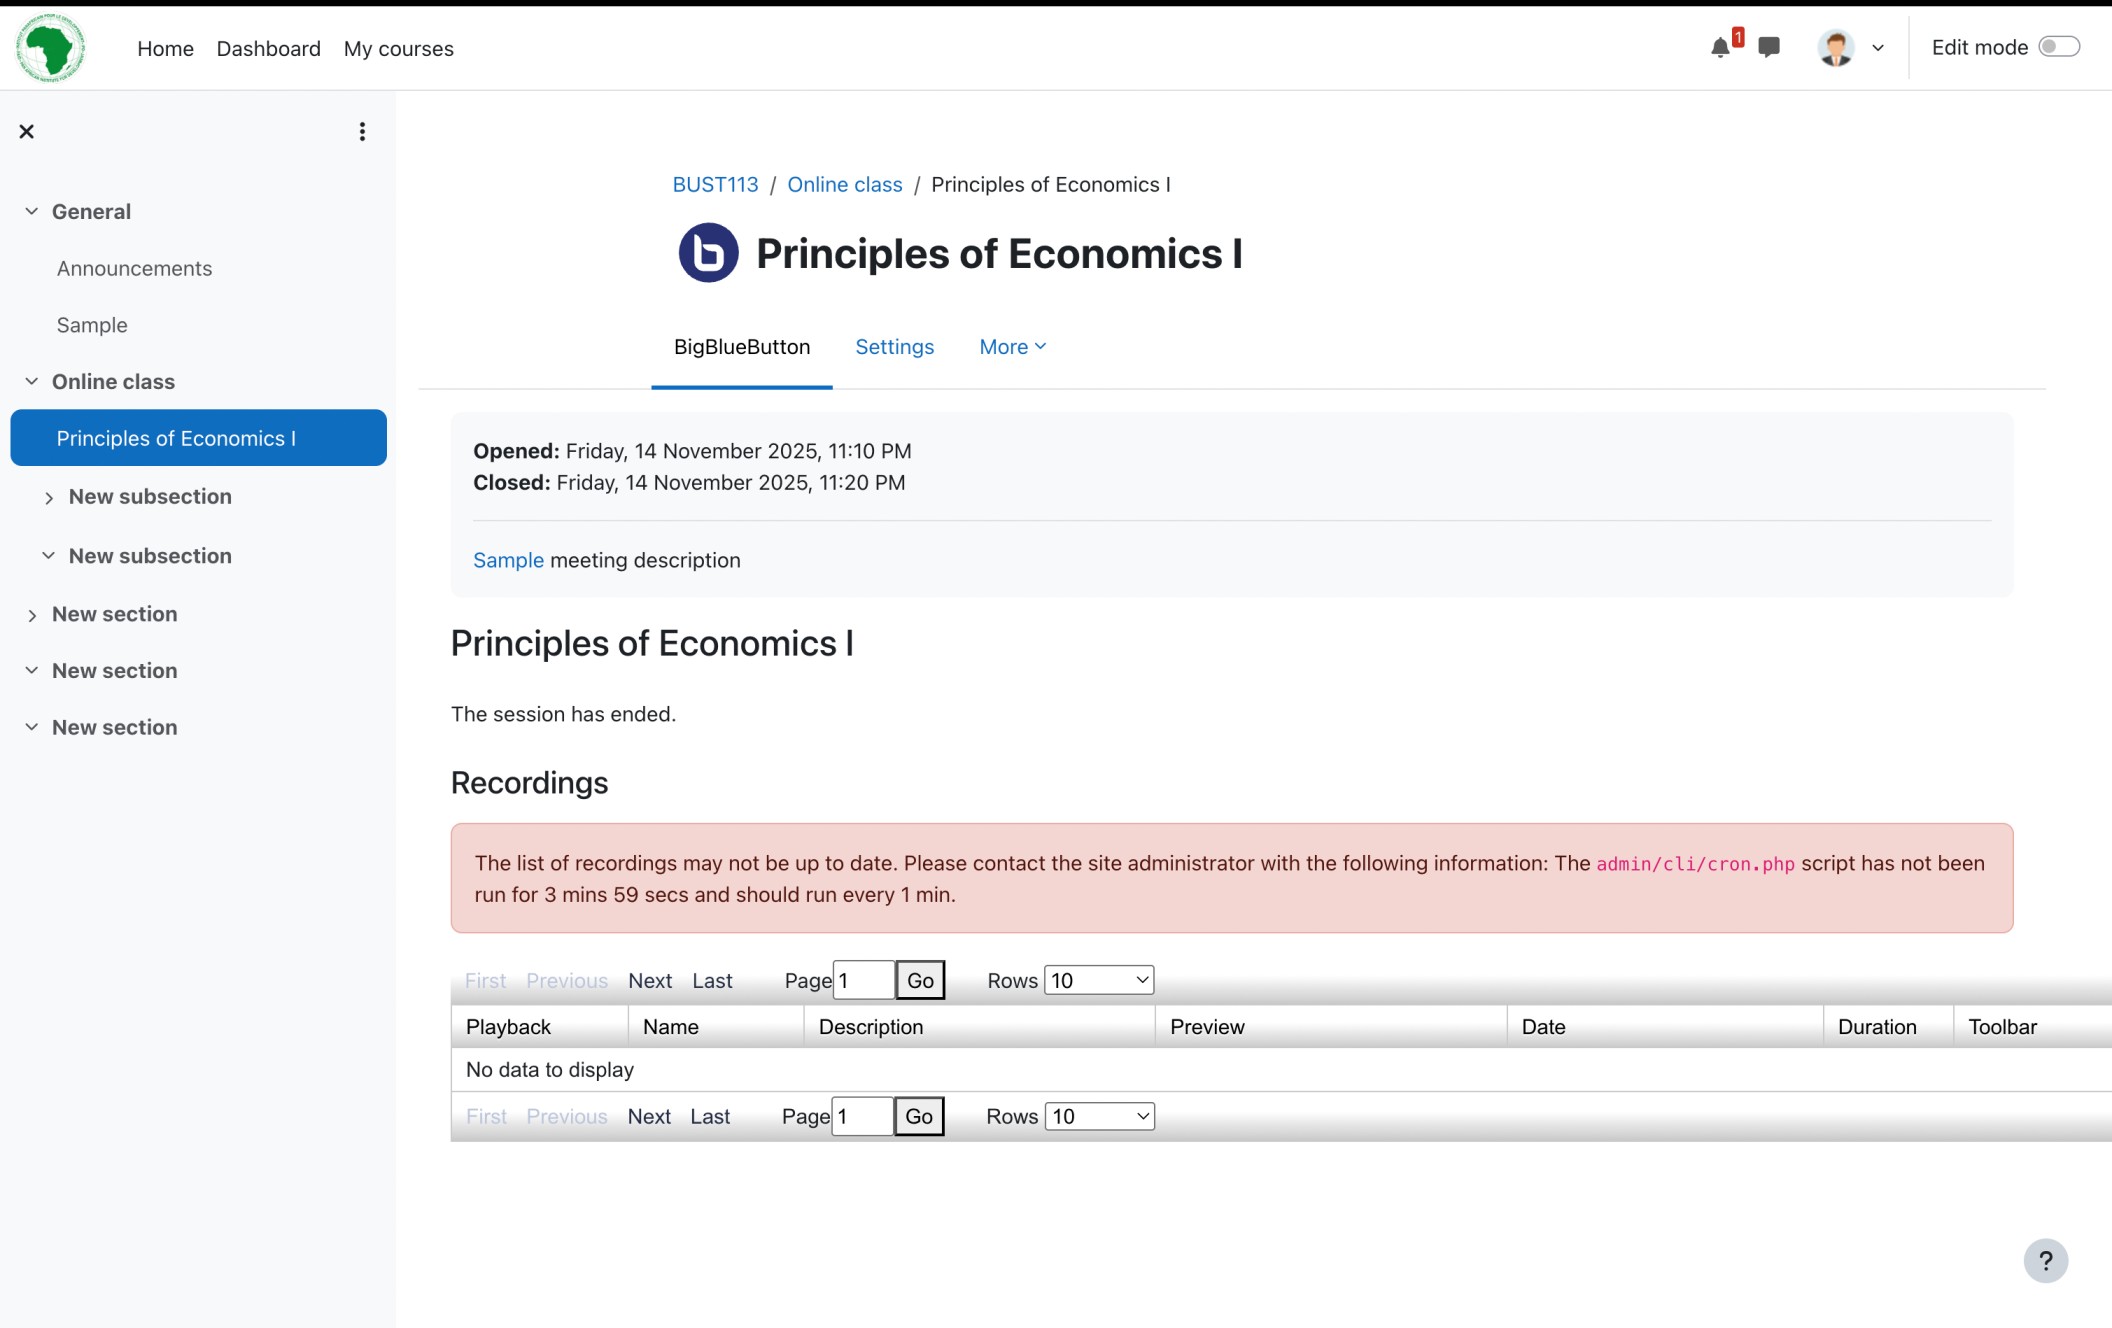Screen dimensions: 2112x1328
Task: Open the Rows per page dropdown
Action: tap(1097, 980)
